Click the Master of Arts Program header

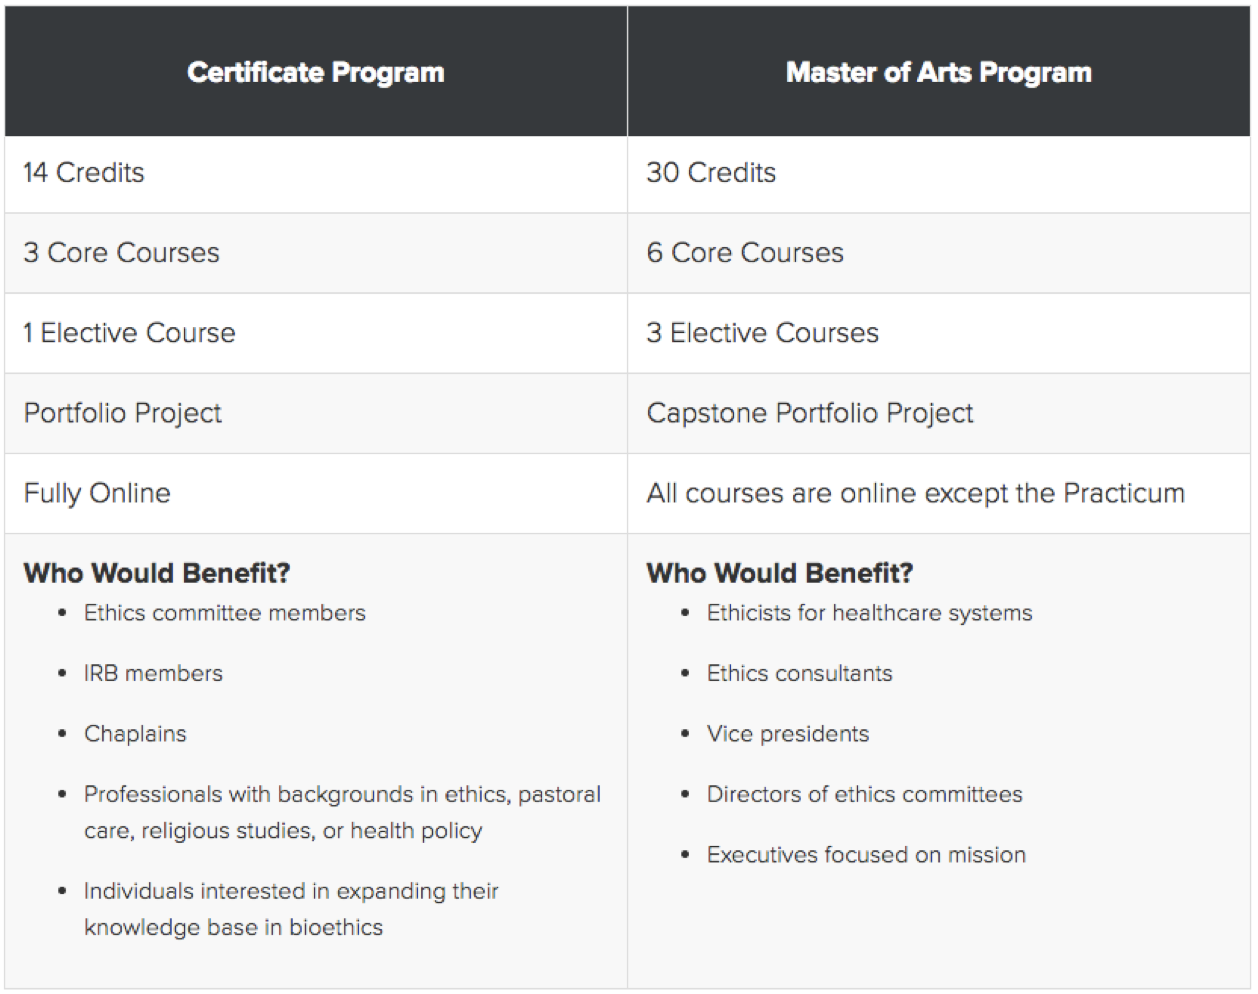coord(939,72)
